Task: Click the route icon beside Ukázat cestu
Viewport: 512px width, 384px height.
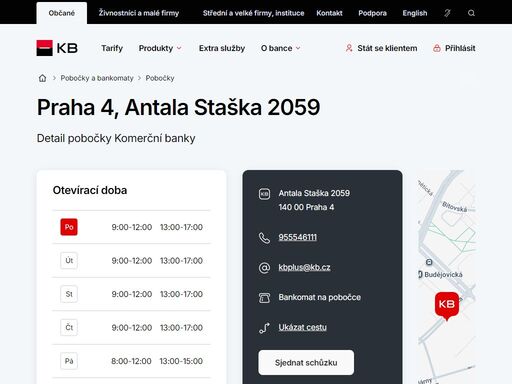Action: pos(264,327)
